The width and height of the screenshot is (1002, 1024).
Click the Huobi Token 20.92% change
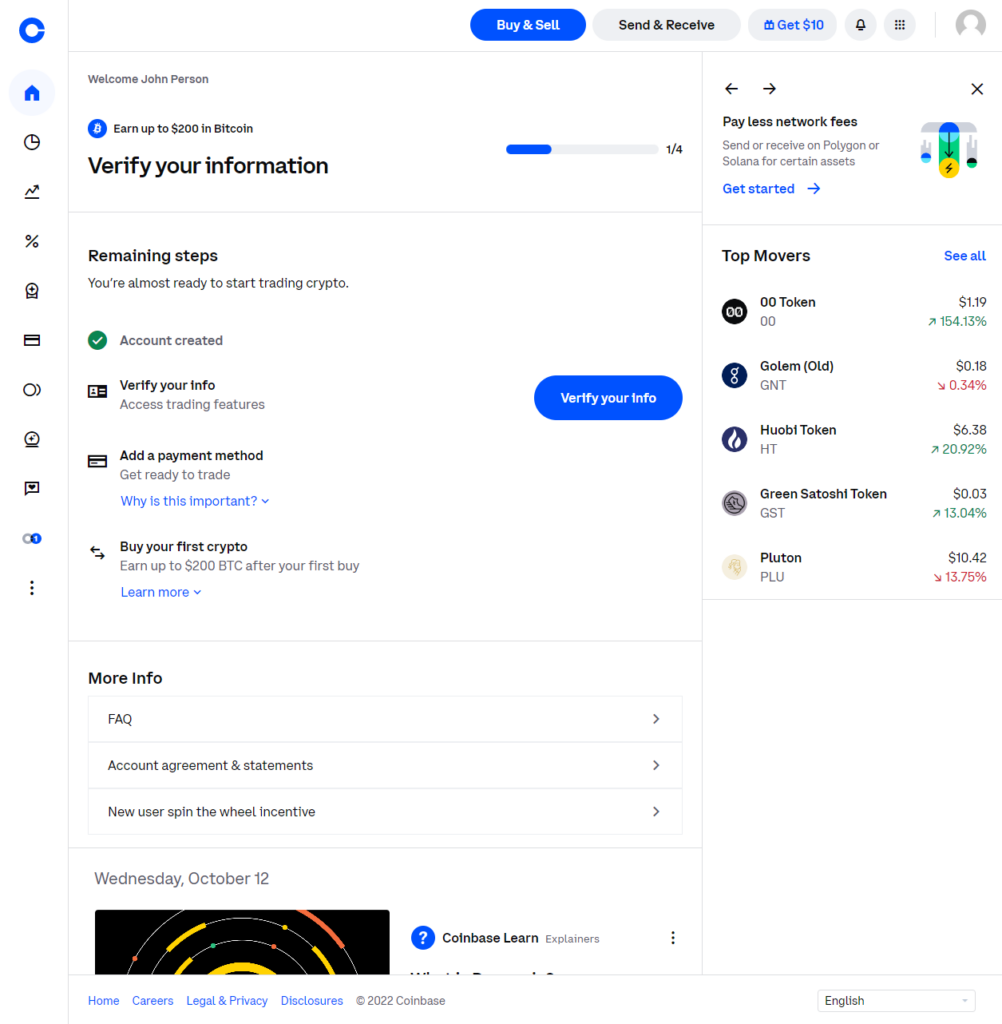(958, 449)
